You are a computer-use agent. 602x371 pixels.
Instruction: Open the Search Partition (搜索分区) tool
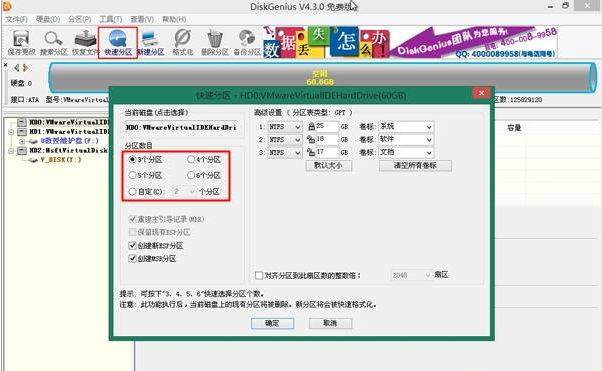coord(53,43)
